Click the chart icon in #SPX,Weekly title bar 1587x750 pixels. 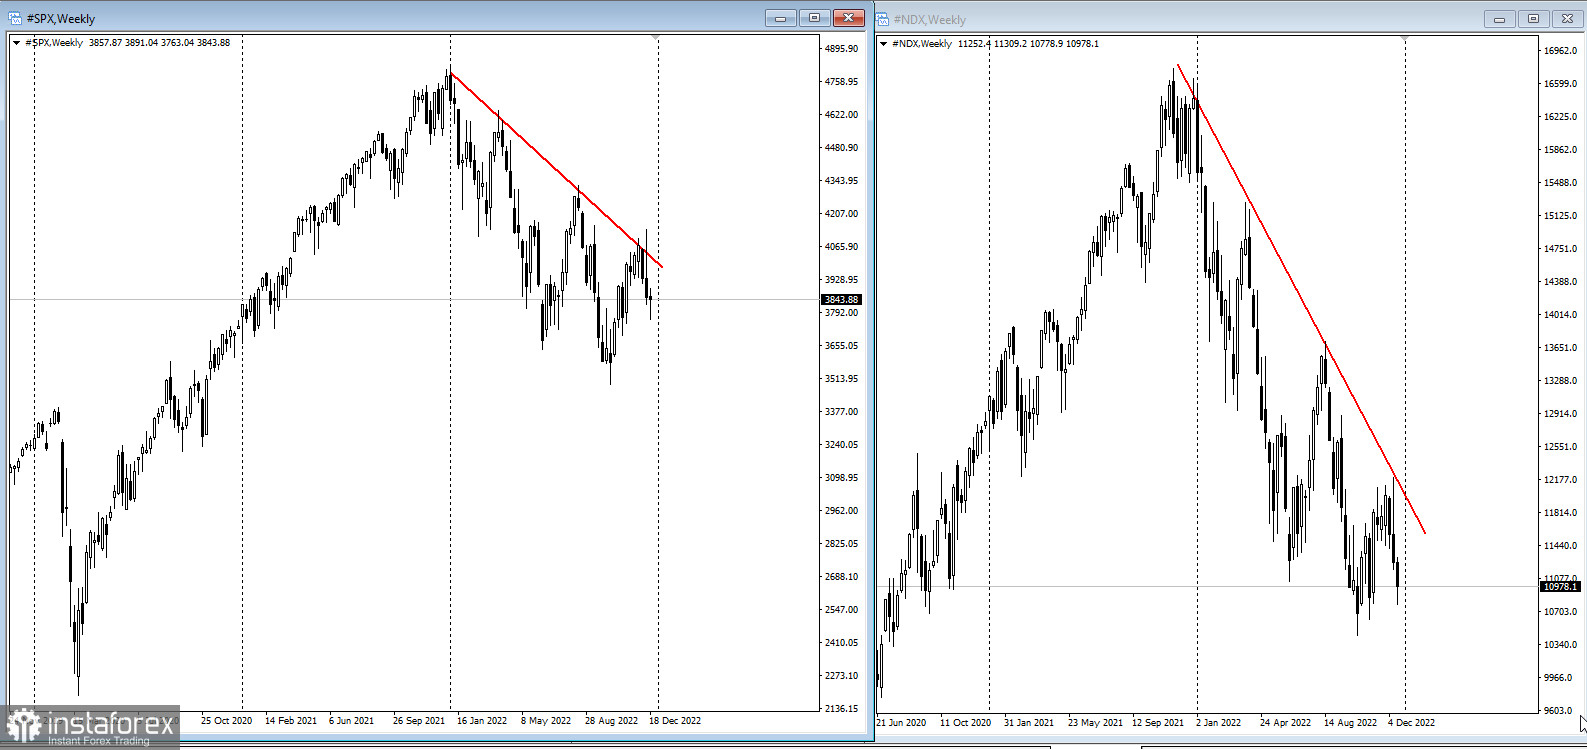pos(15,18)
